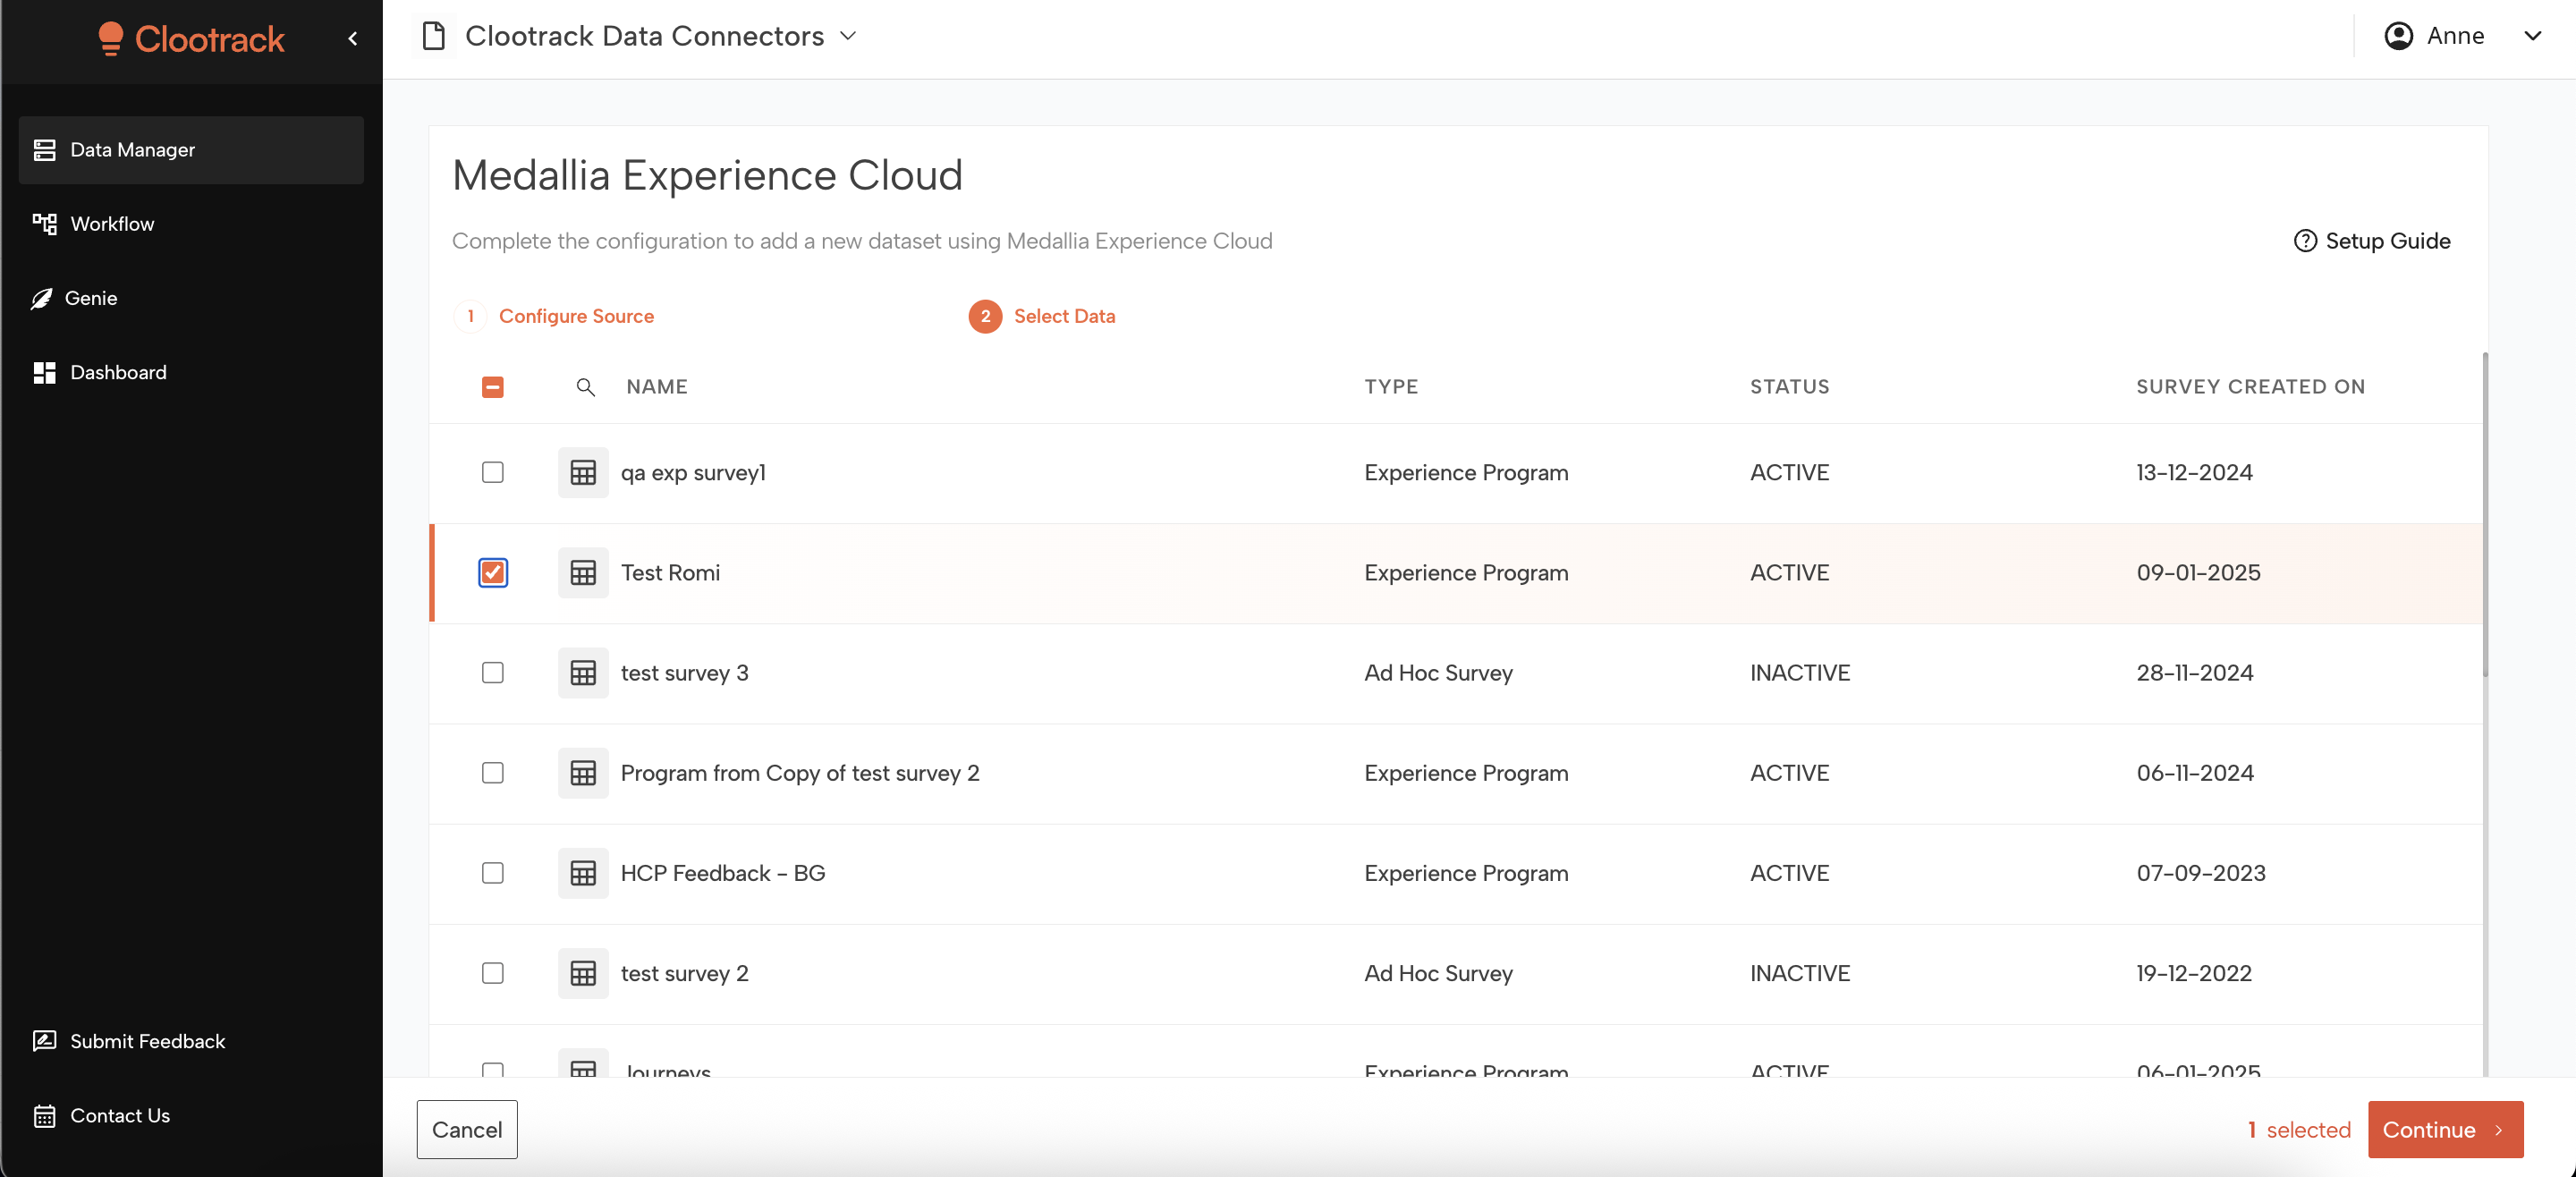
Task: Check the qa exp survey1 checkbox
Action: 492,472
